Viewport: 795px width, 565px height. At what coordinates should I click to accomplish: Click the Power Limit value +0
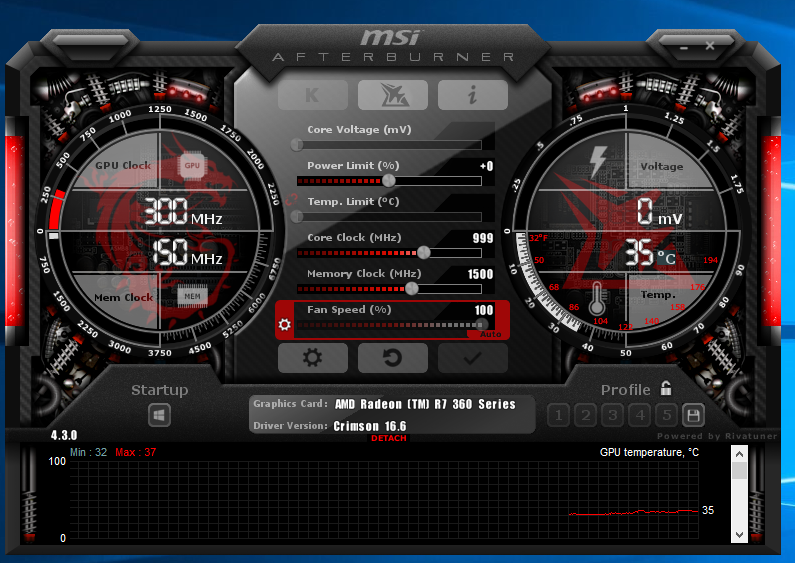pos(486,166)
